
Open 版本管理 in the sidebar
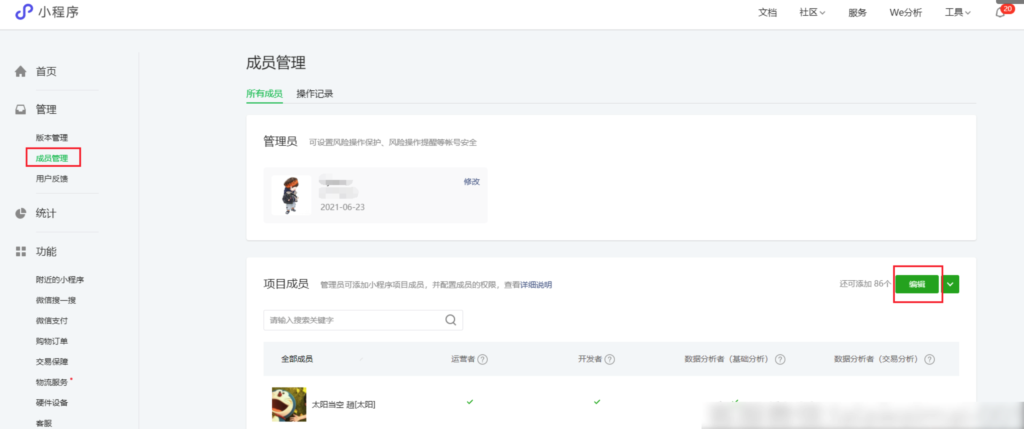[x=52, y=137]
